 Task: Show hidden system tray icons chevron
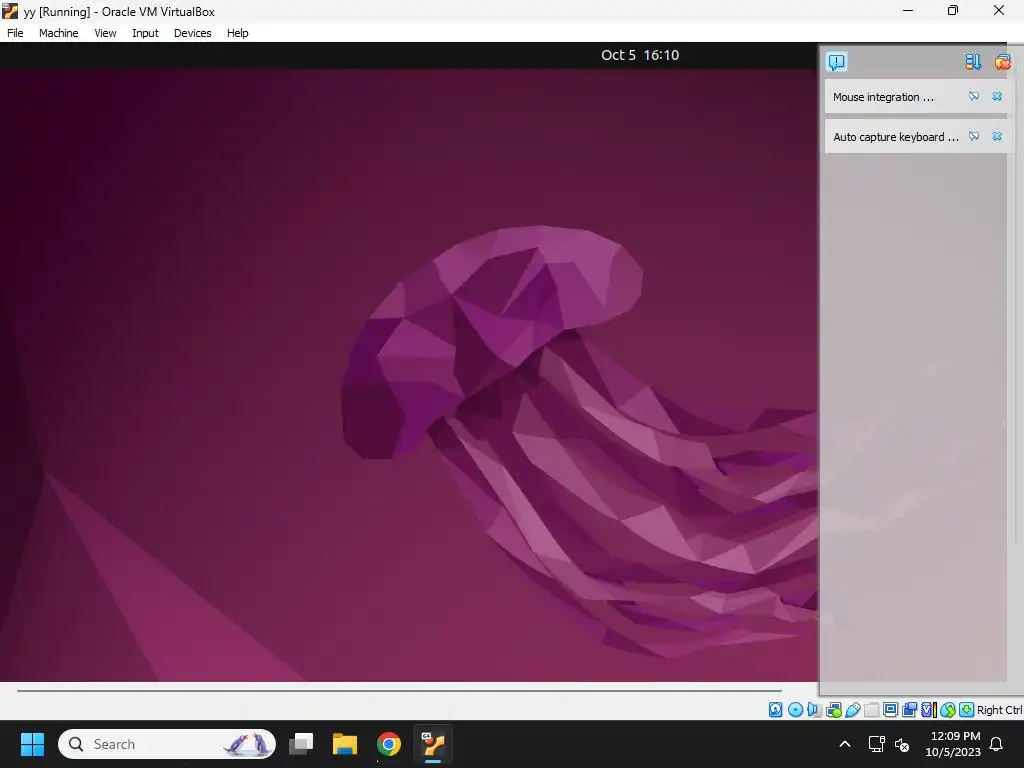(844, 744)
